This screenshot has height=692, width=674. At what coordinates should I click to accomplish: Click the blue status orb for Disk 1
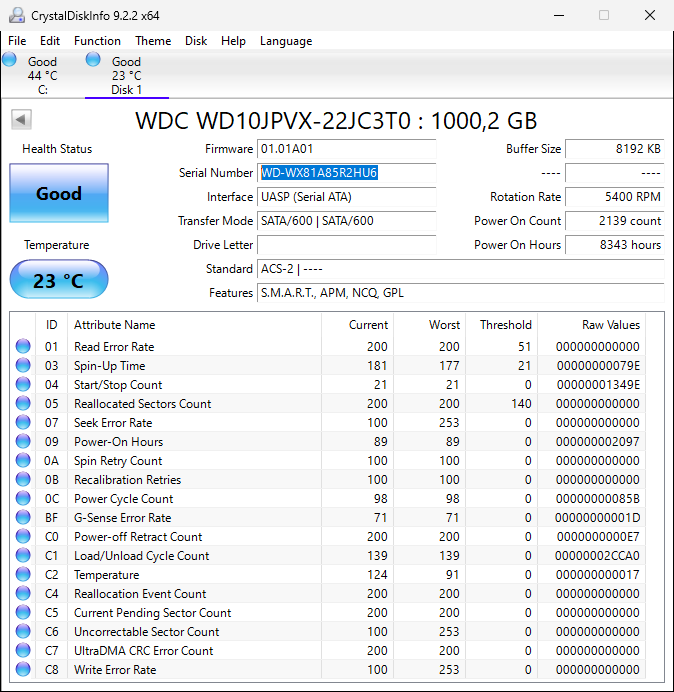(93, 59)
